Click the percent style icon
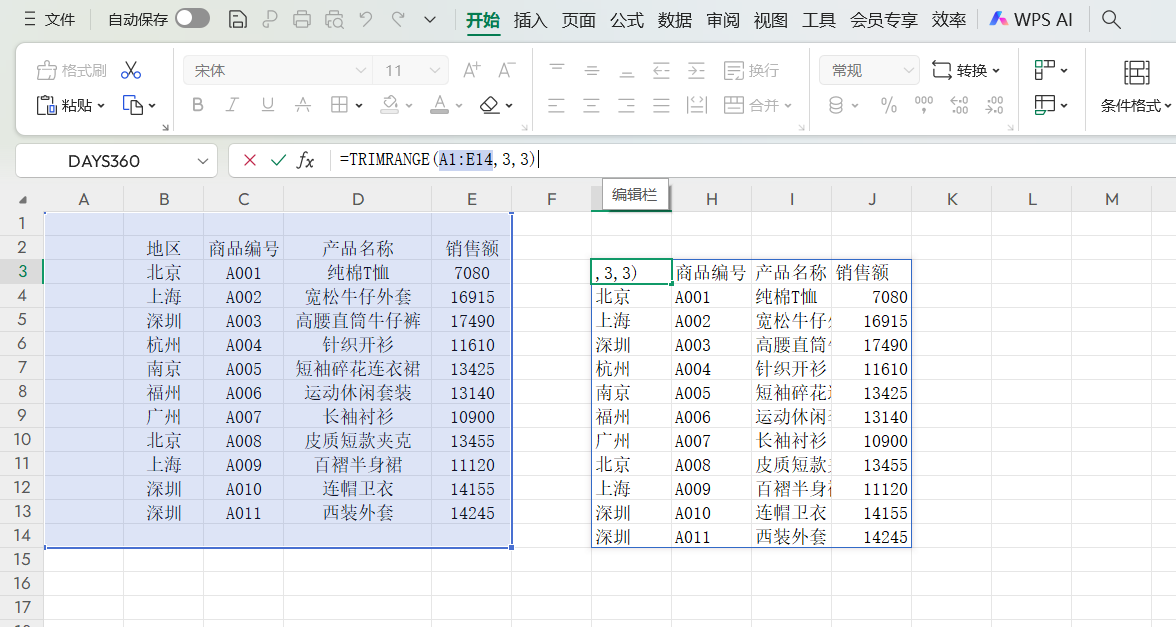This screenshot has width=1176, height=627. (x=888, y=105)
